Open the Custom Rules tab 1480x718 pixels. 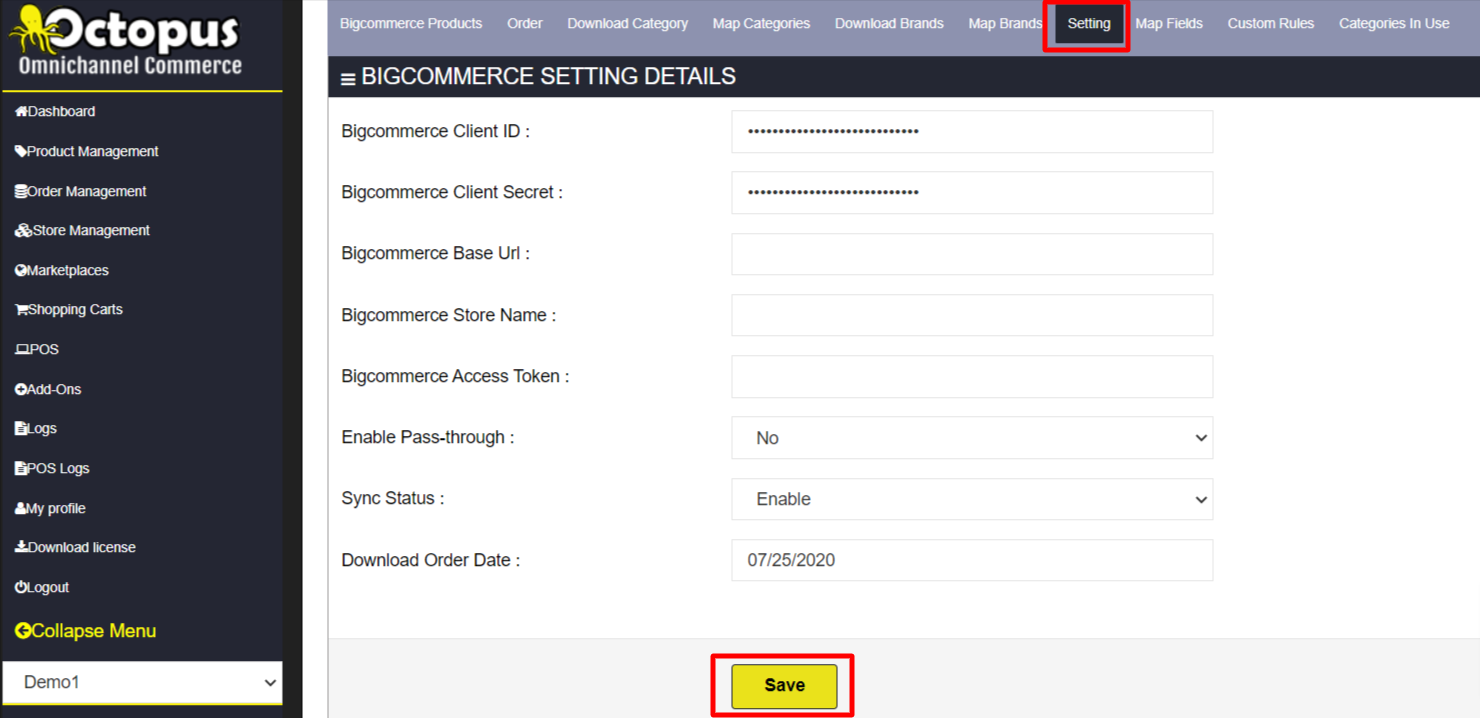click(1271, 23)
